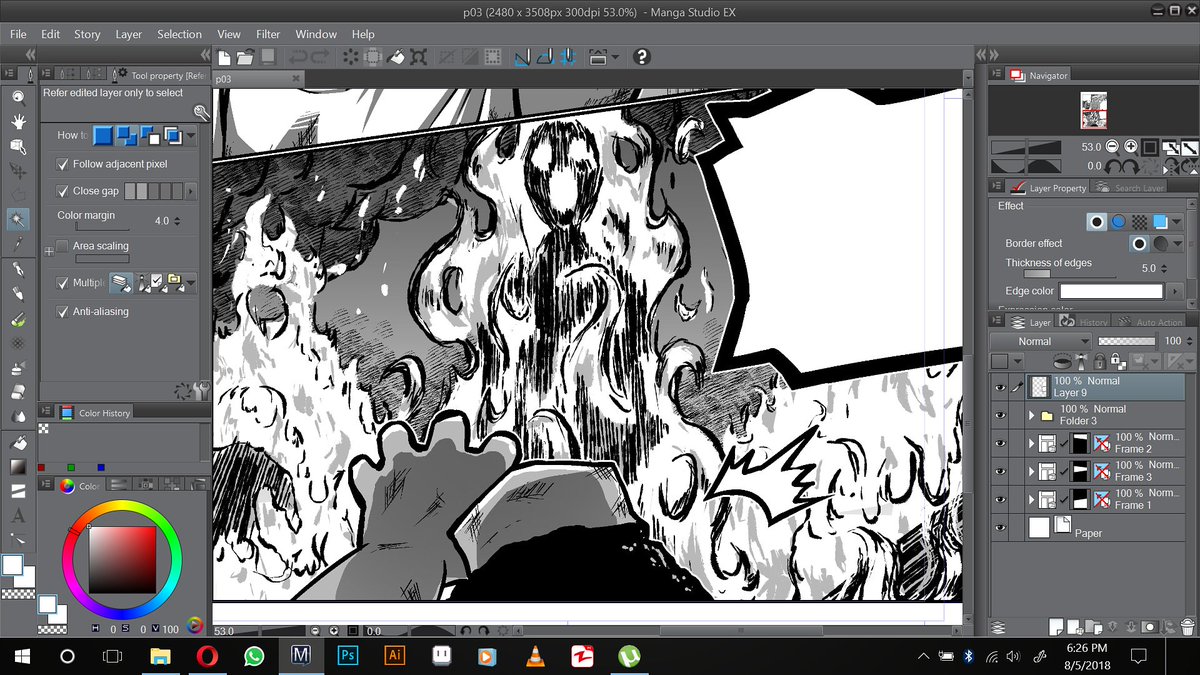Open the Edge color picker arrow
Image resolution: width=1200 pixels, height=675 pixels.
coord(1176,291)
